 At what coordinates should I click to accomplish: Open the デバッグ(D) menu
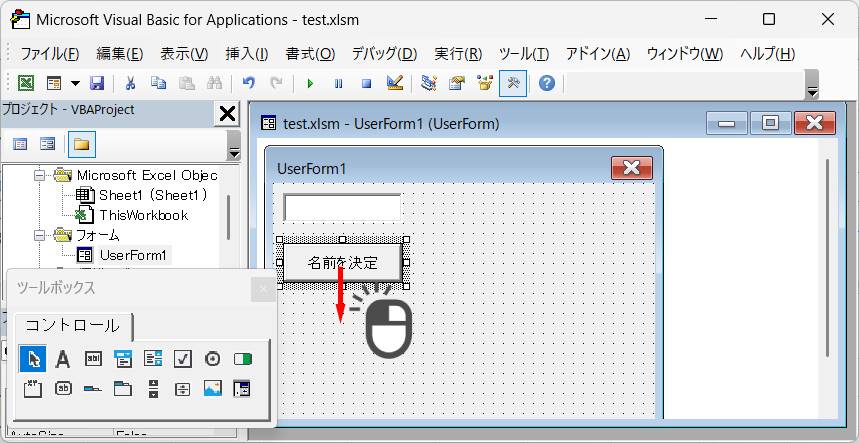click(x=384, y=54)
